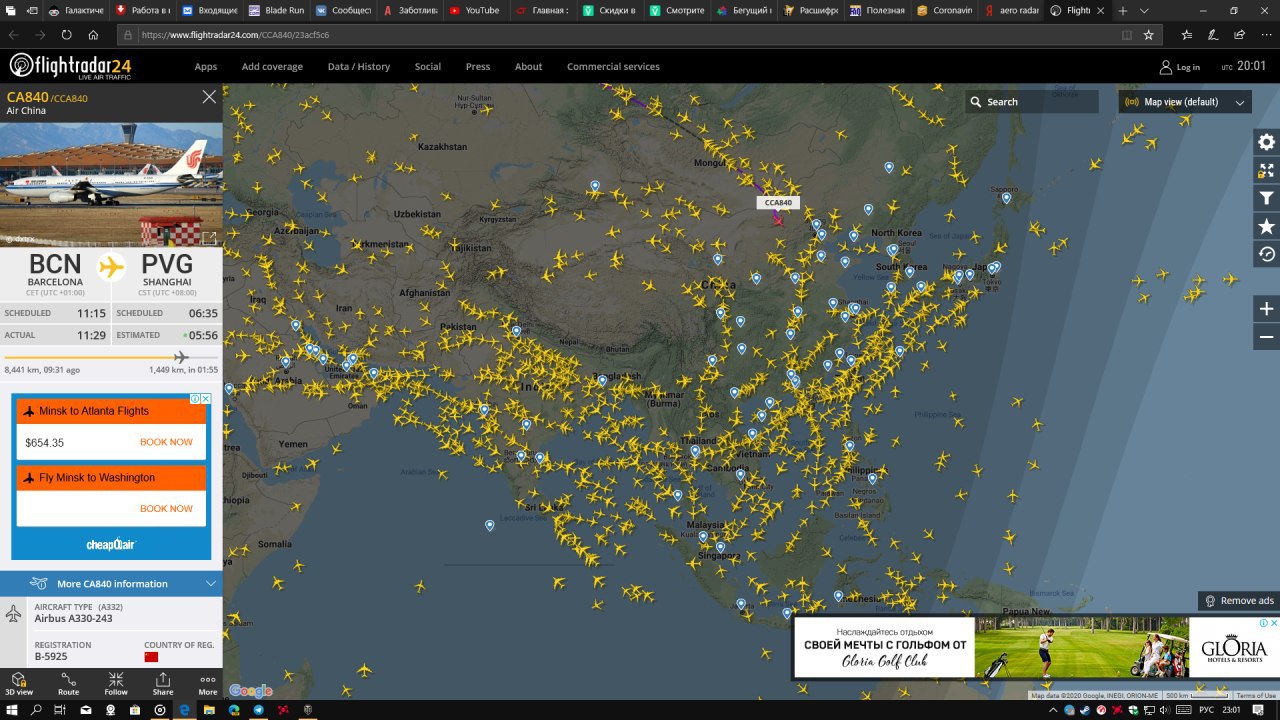
Task: Expand More CA840 information section
Action: point(111,583)
